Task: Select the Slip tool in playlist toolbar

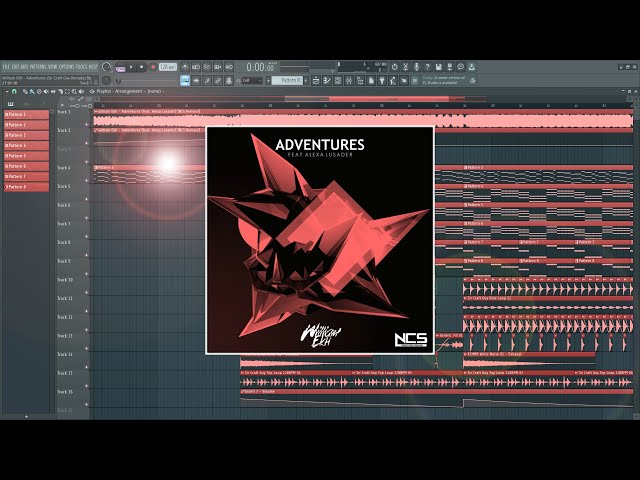Action: 53,91
